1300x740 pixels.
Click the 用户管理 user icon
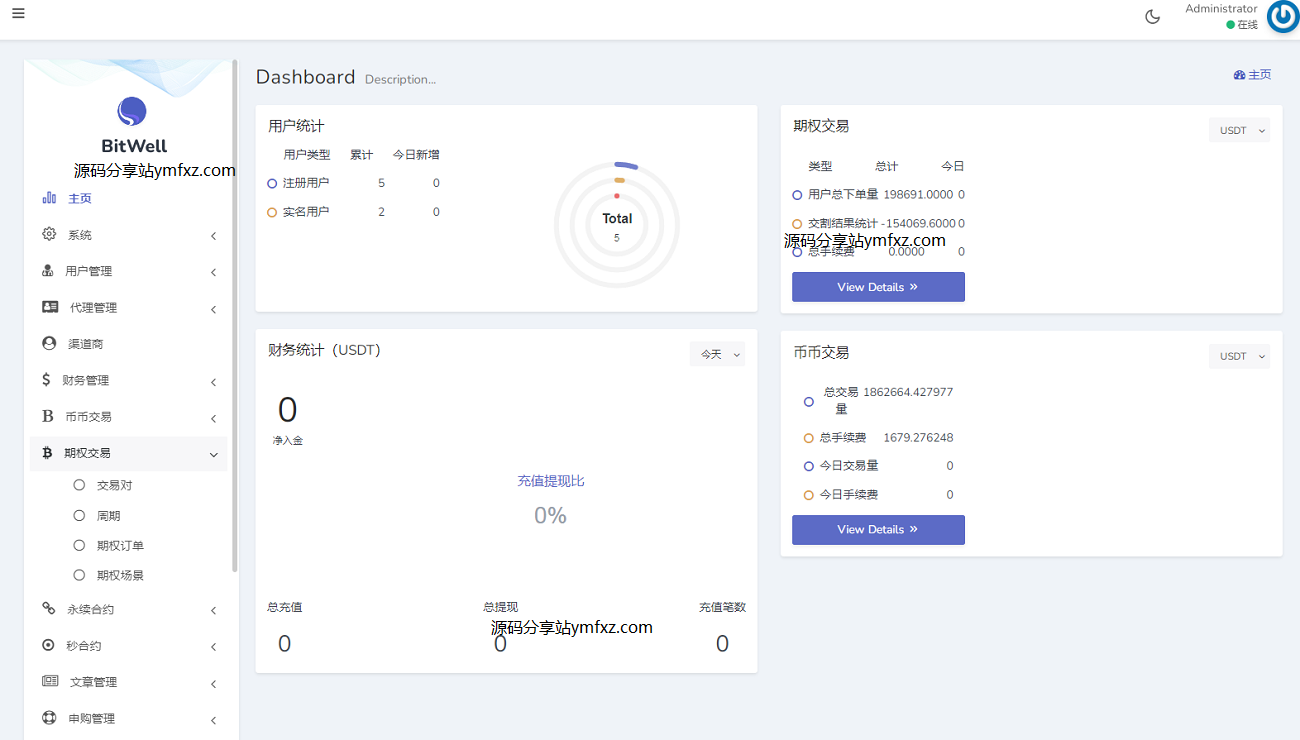pos(48,271)
